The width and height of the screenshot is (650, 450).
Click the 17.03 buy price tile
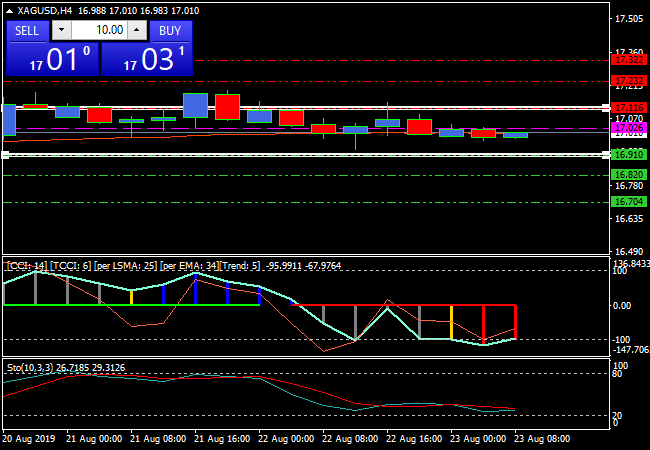pyautogui.click(x=147, y=59)
